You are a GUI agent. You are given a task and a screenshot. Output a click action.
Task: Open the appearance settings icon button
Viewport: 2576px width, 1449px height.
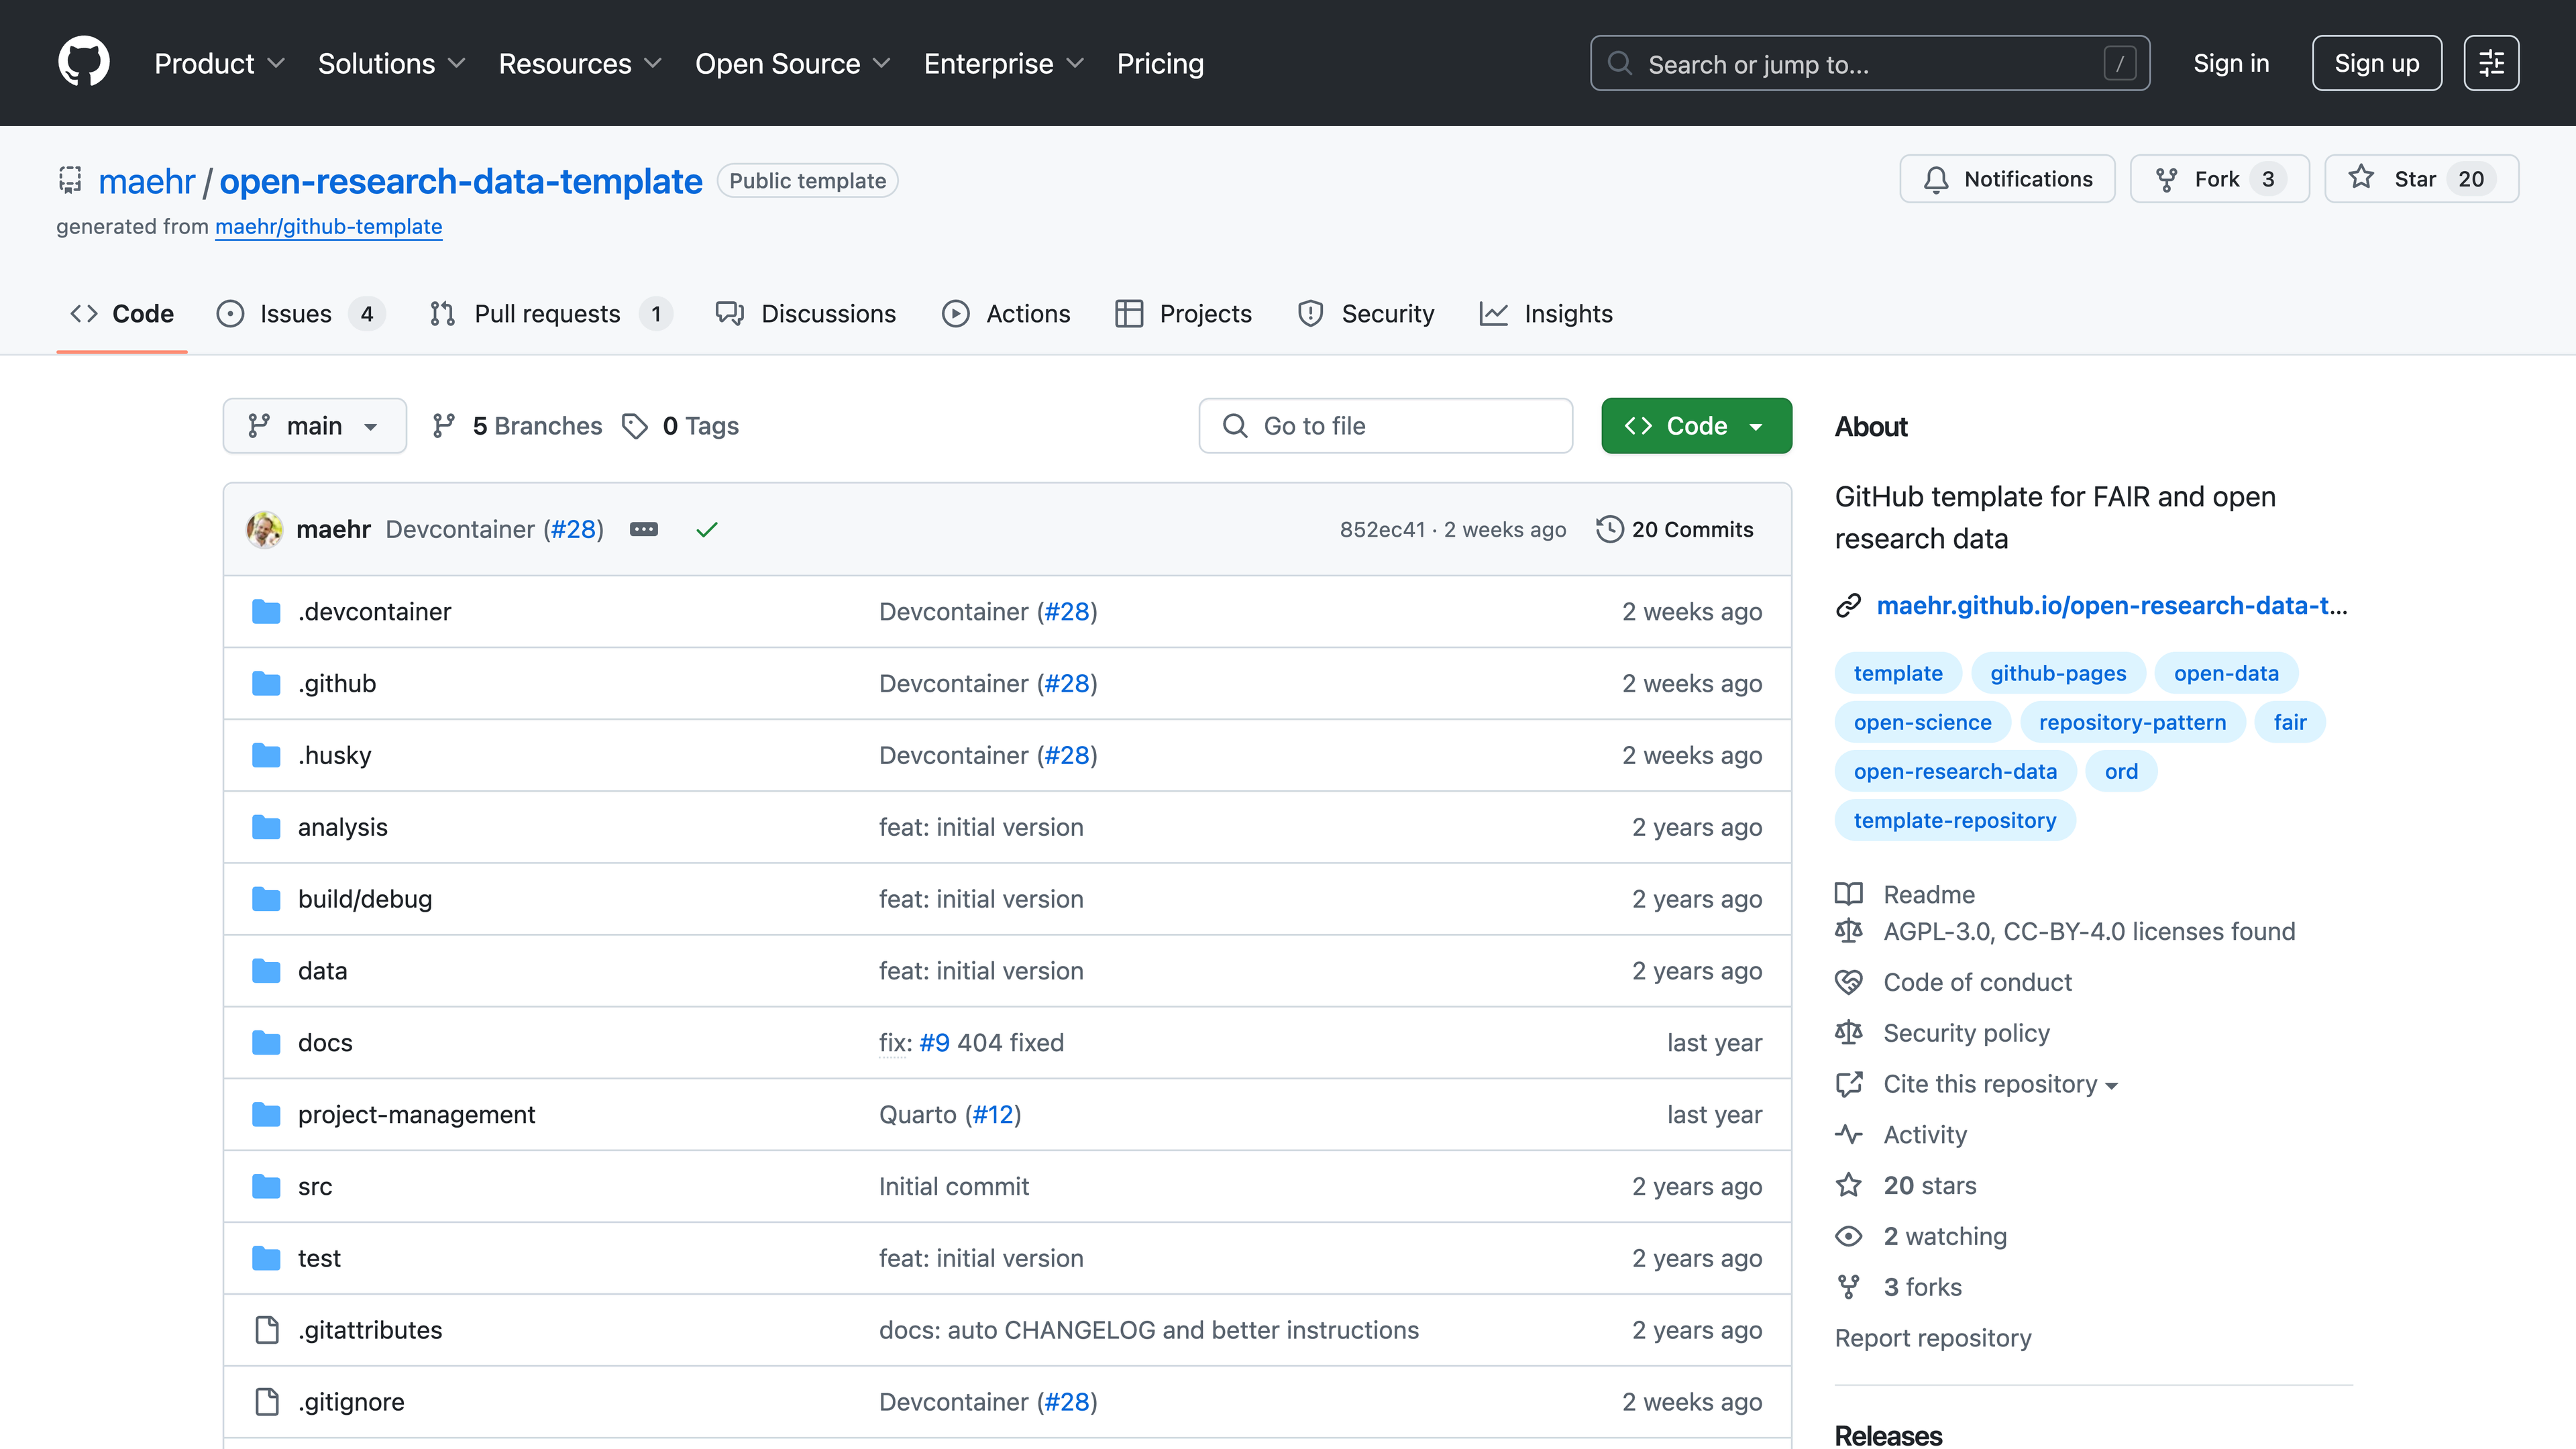(2491, 63)
